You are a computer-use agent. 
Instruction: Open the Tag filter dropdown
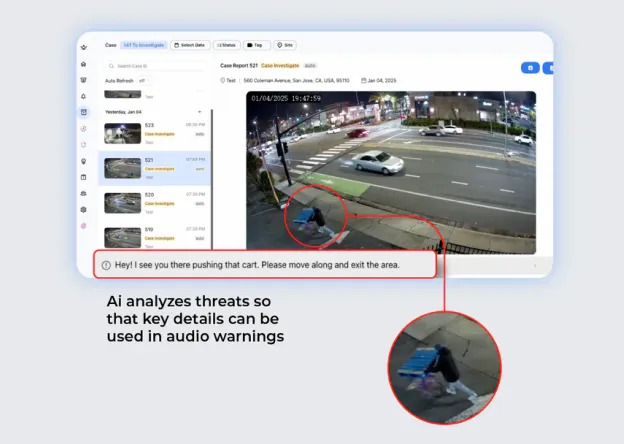pyautogui.click(x=256, y=45)
